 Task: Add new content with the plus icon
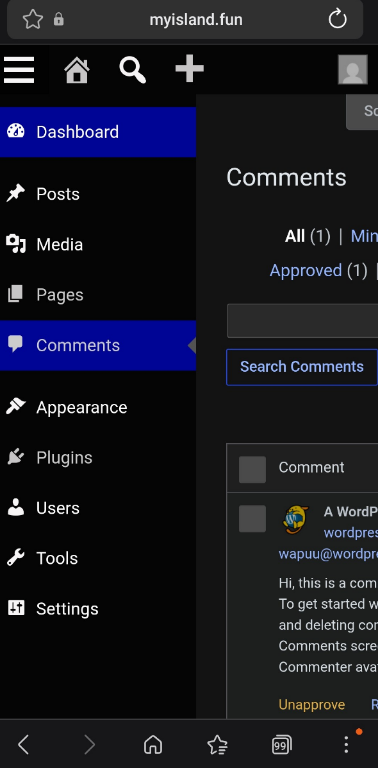pyautogui.click(x=189, y=69)
